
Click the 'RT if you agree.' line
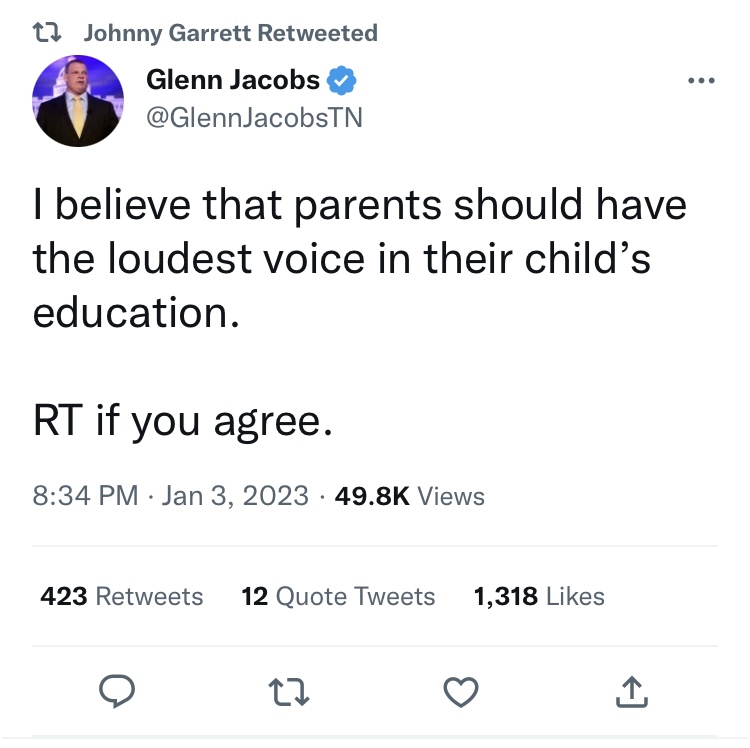pos(181,423)
